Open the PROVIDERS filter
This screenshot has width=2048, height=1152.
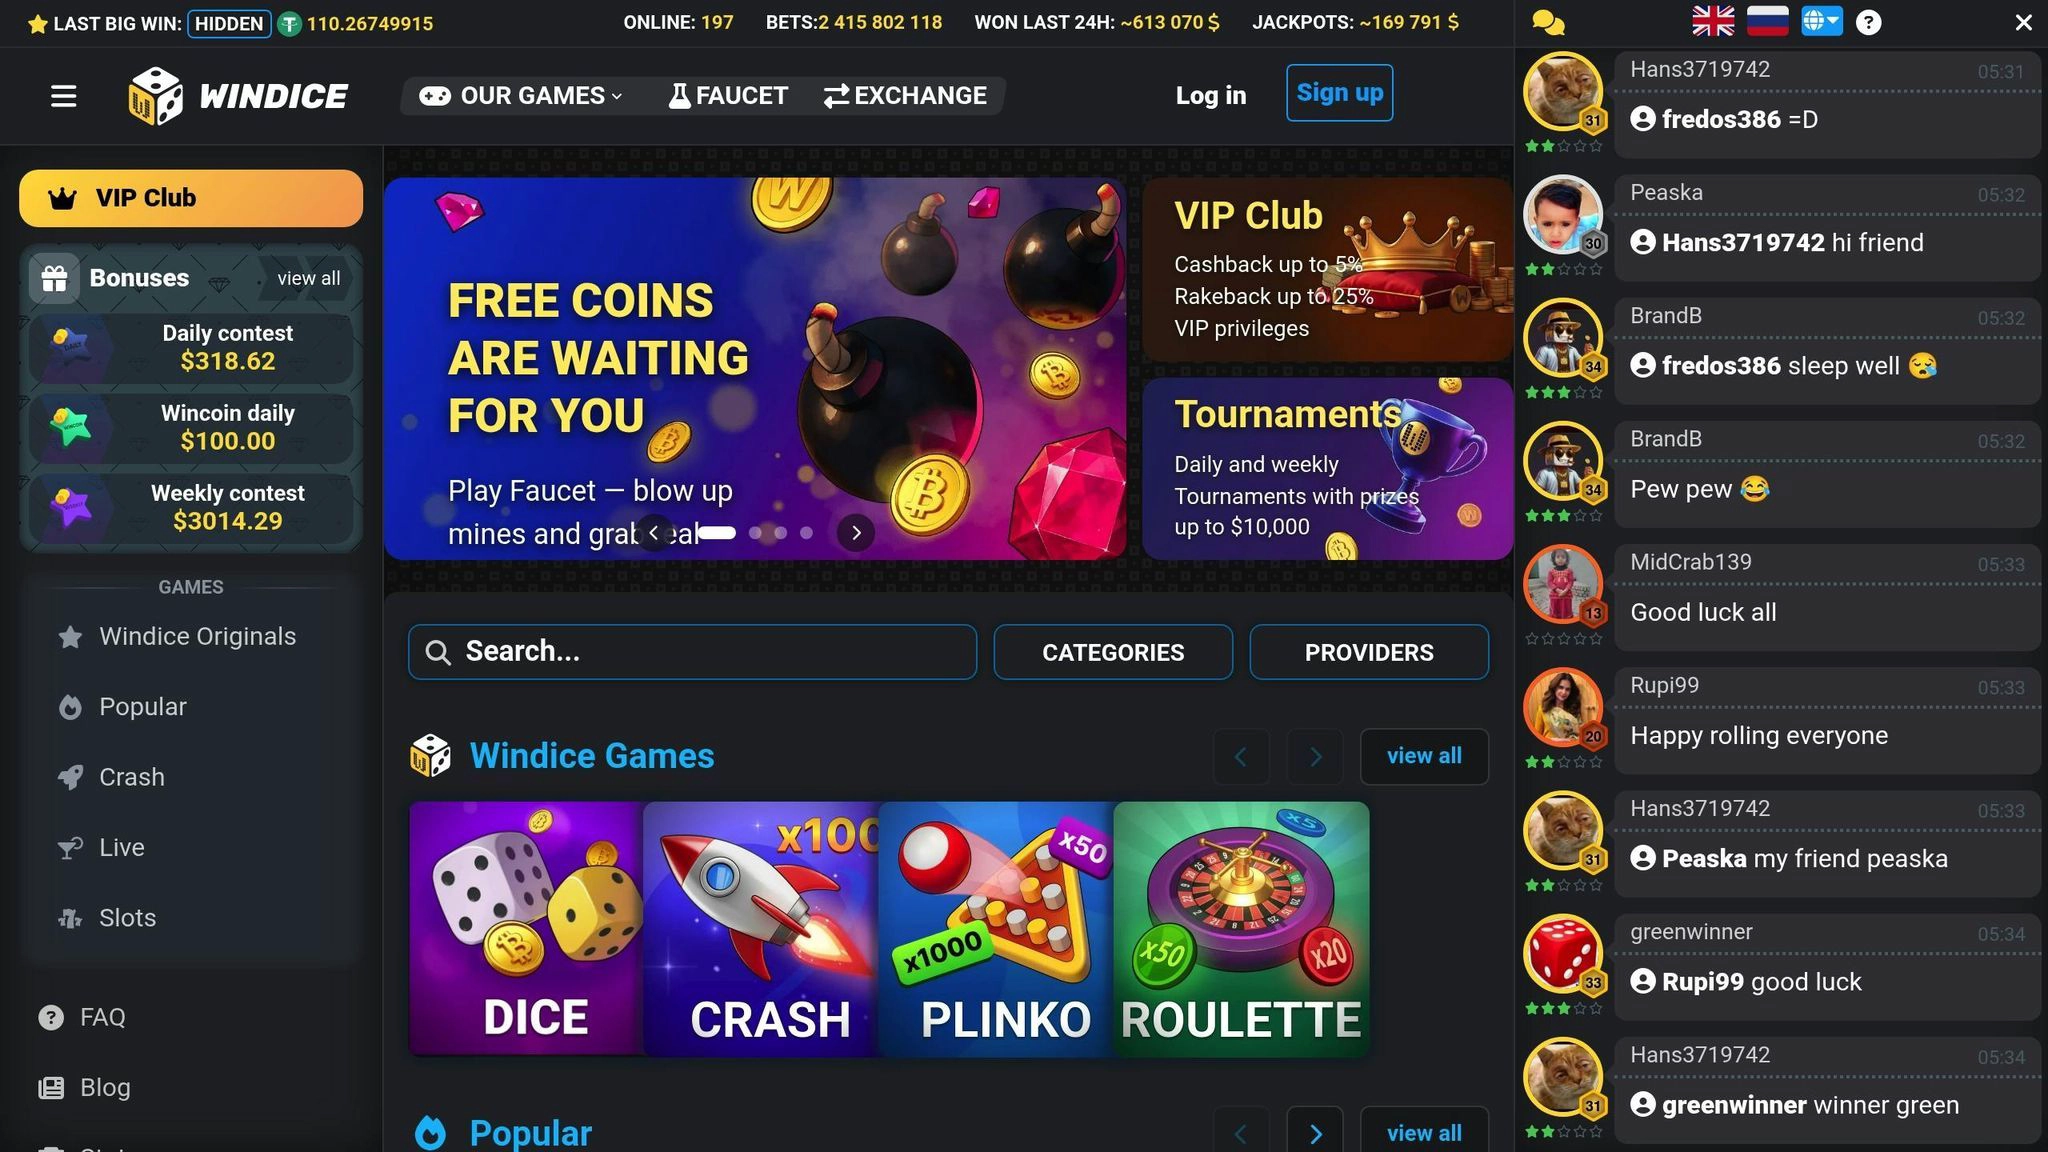[x=1369, y=652]
